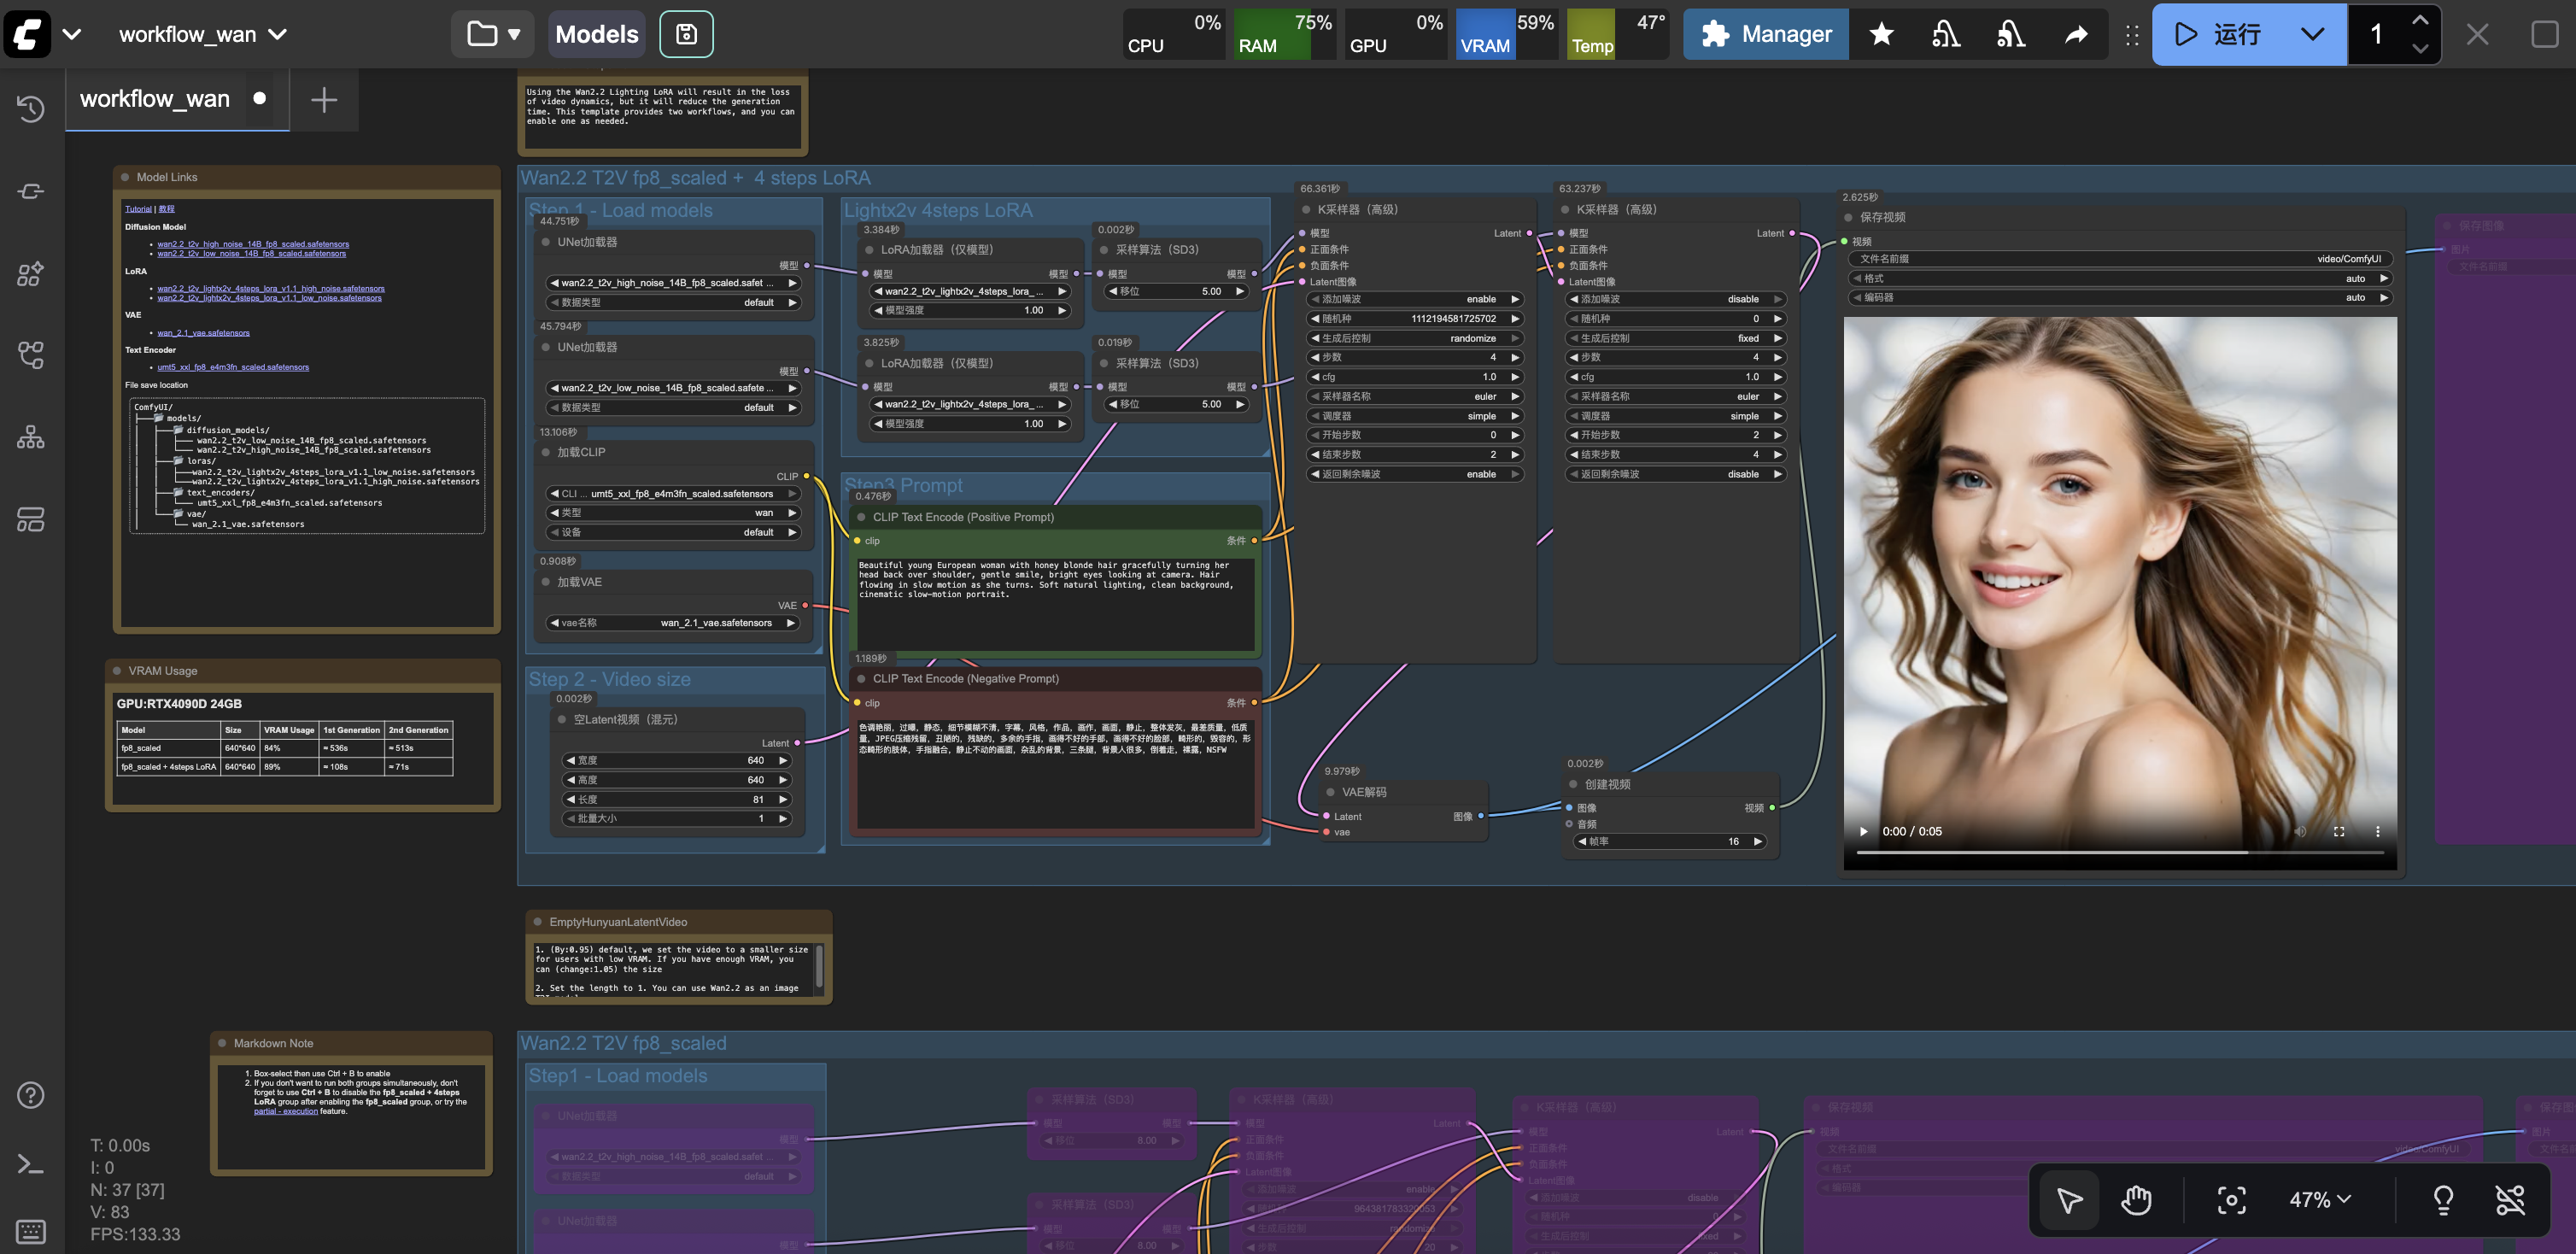Click the save workflow icon
This screenshot has height=1254, width=2576.
[686, 34]
